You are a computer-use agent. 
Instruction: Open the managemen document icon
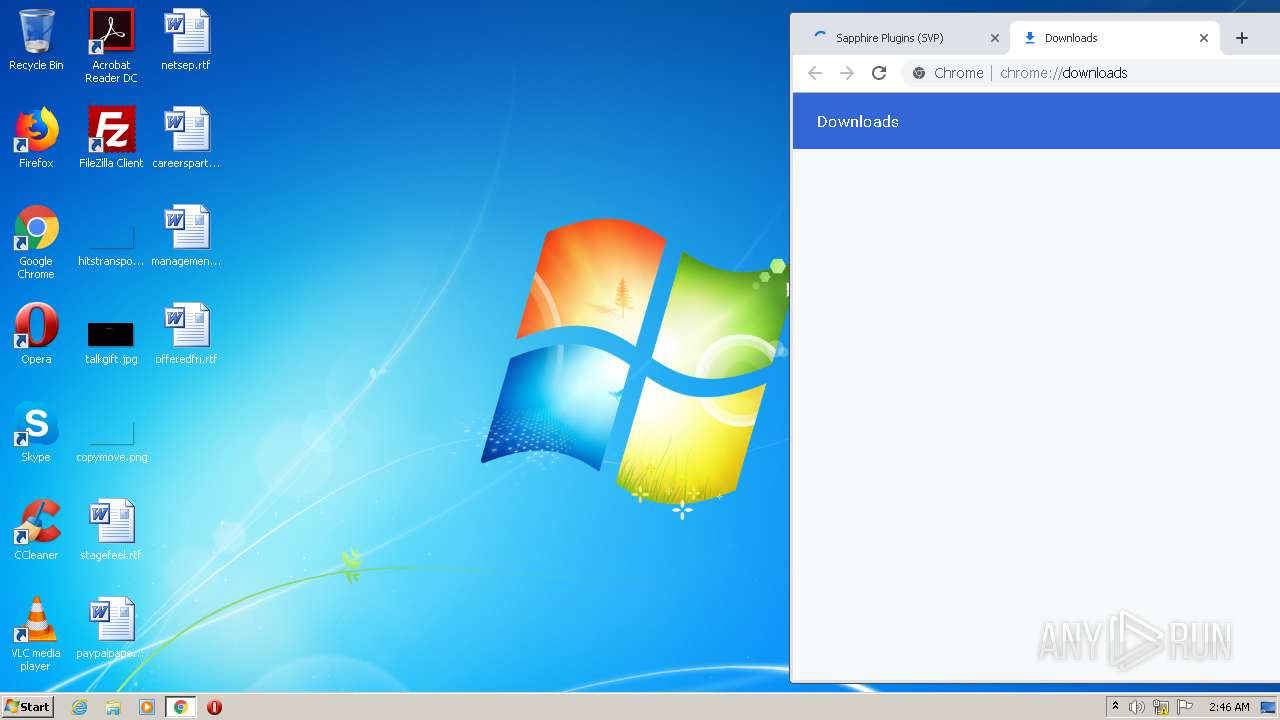click(x=186, y=237)
